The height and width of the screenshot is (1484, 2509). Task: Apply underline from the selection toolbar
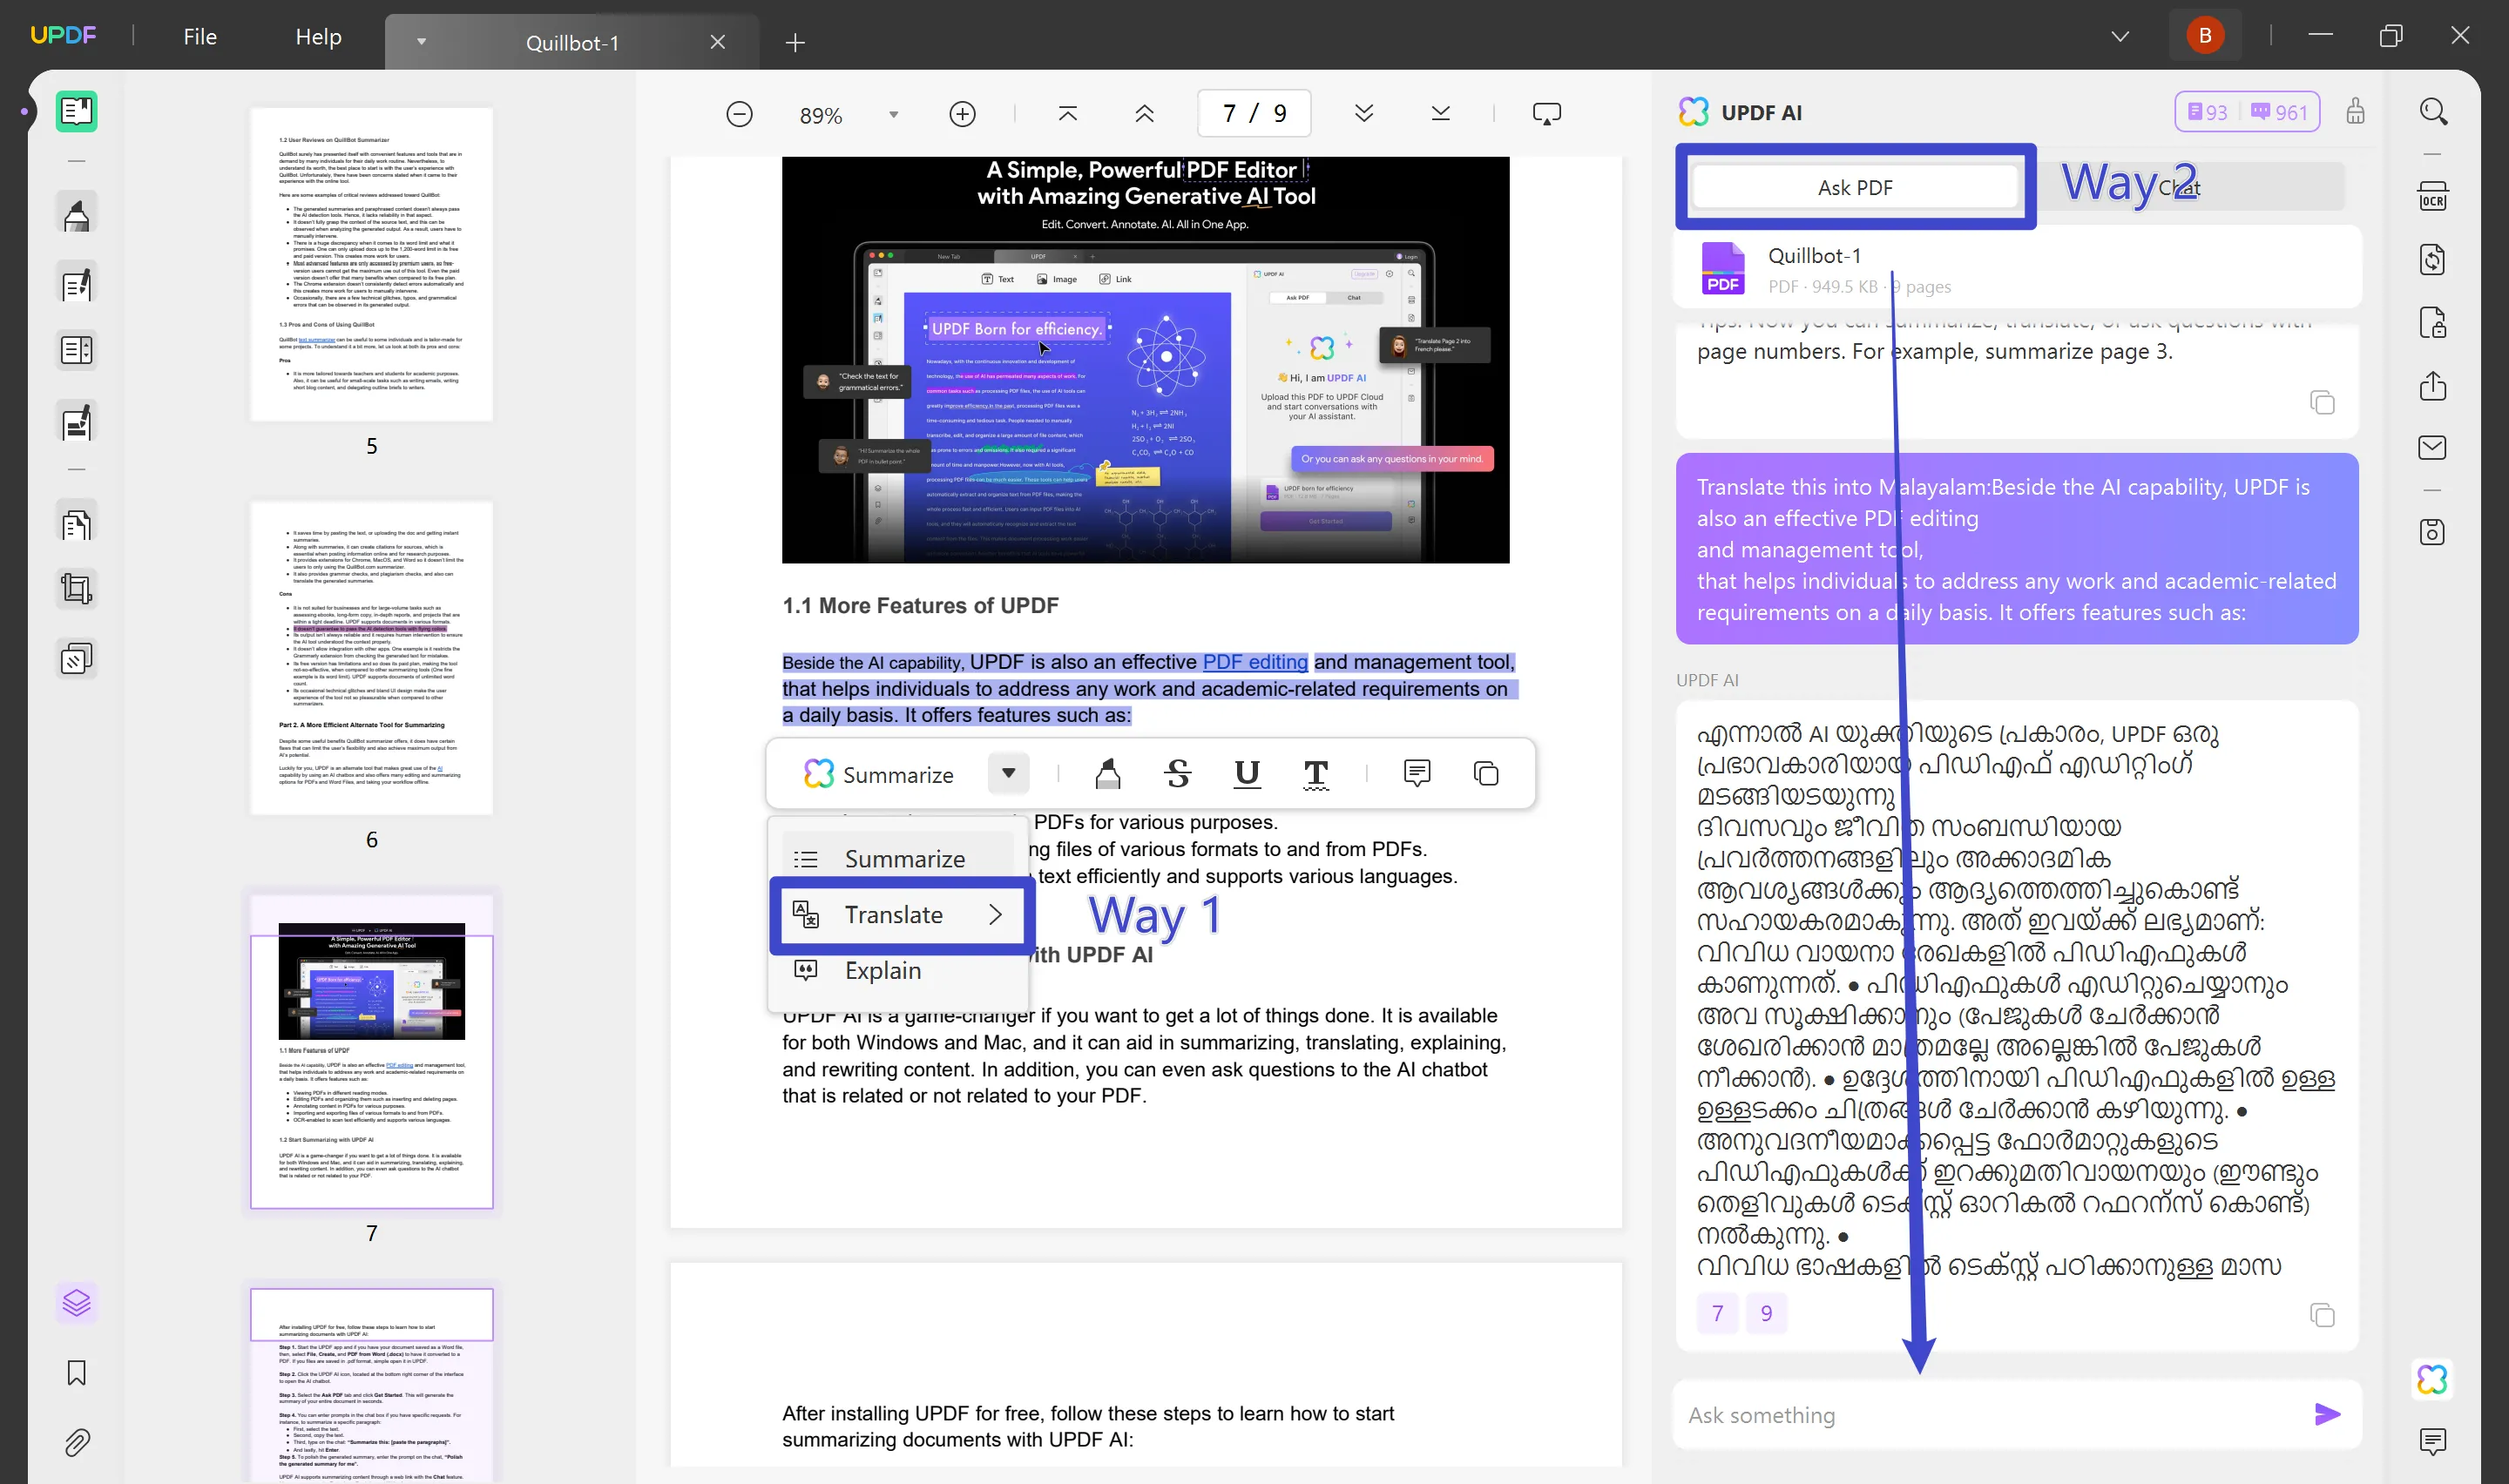point(1246,774)
